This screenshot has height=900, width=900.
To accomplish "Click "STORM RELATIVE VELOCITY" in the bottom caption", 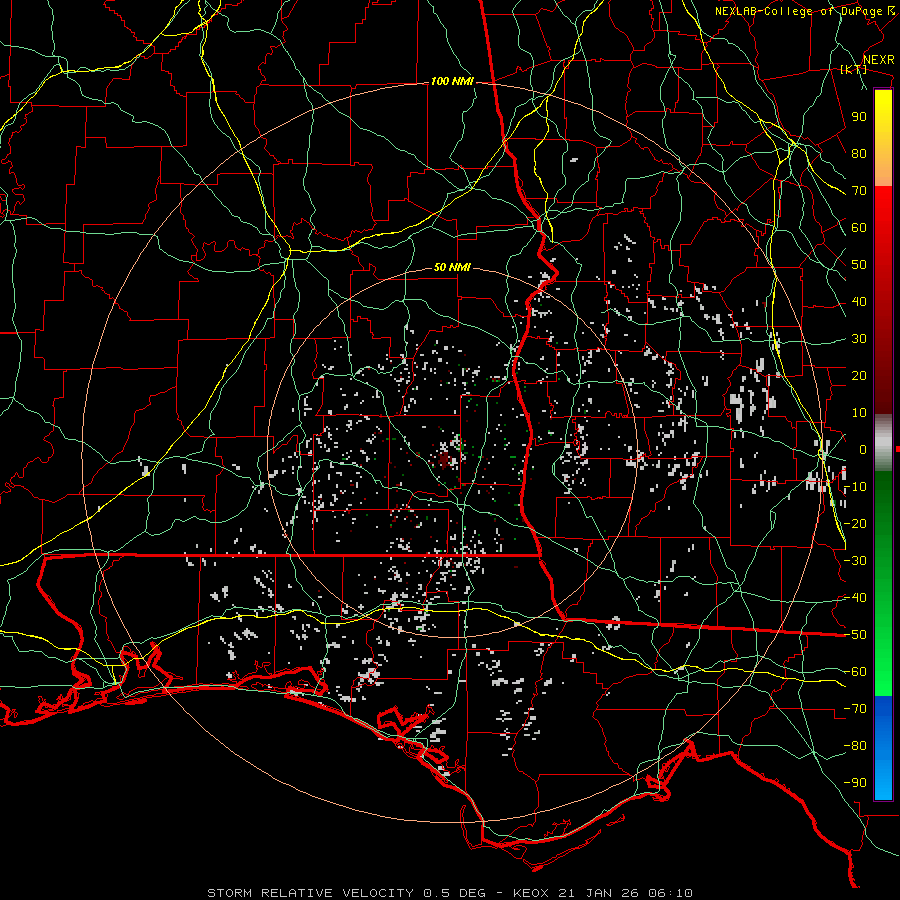I will 310,893.
